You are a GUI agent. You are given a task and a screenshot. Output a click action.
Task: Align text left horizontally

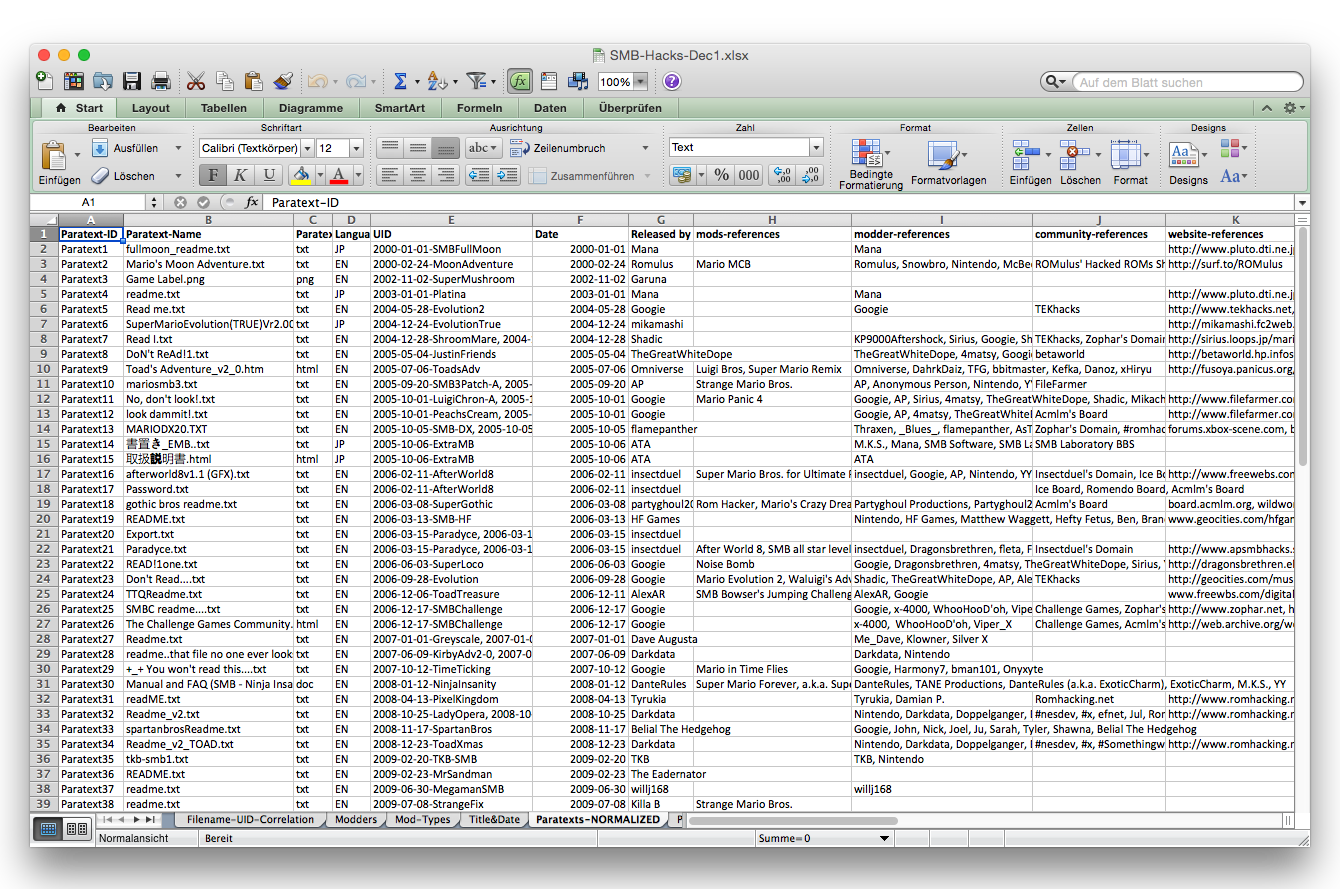tap(390, 175)
